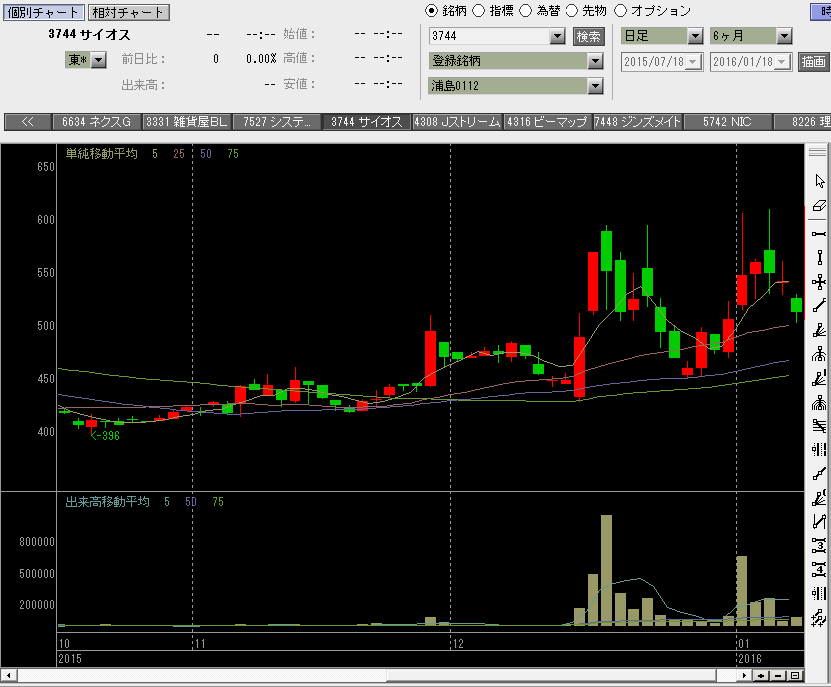Open the 東* market dropdown
Image resolution: width=831 pixels, height=687 pixels.
coord(99,60)
